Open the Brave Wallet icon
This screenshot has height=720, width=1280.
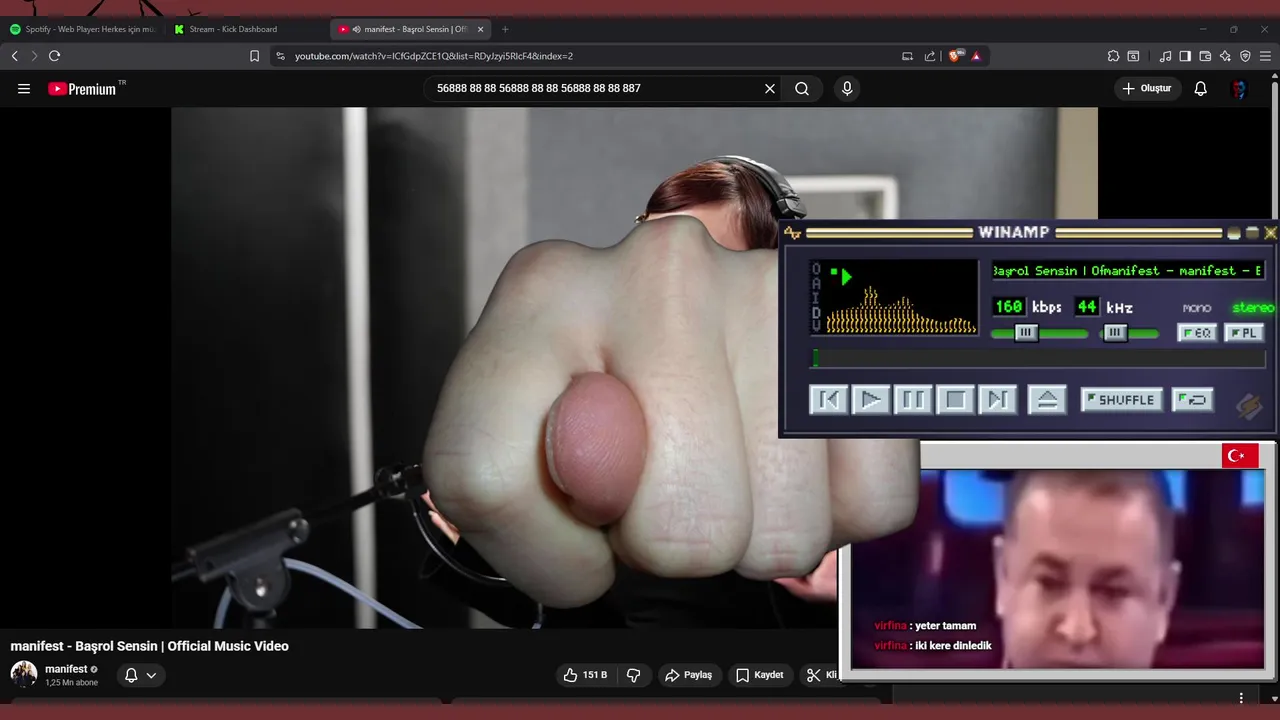tap(1205, 56)
